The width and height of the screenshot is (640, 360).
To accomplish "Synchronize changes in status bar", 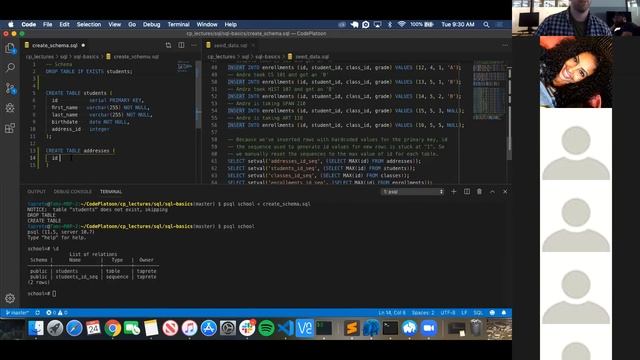I will coord(38,313).
